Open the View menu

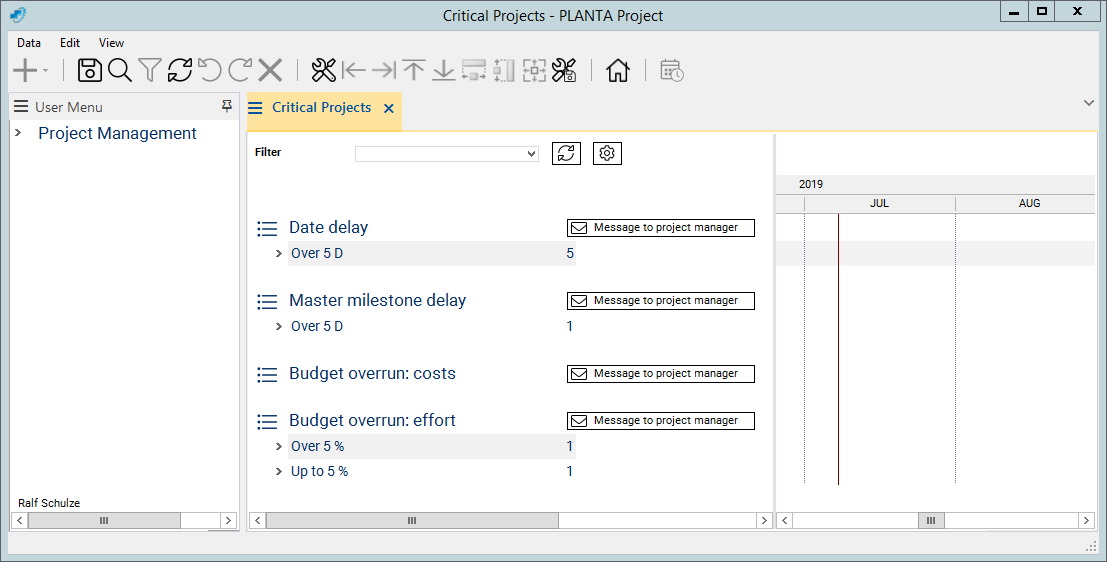[112, 43]
